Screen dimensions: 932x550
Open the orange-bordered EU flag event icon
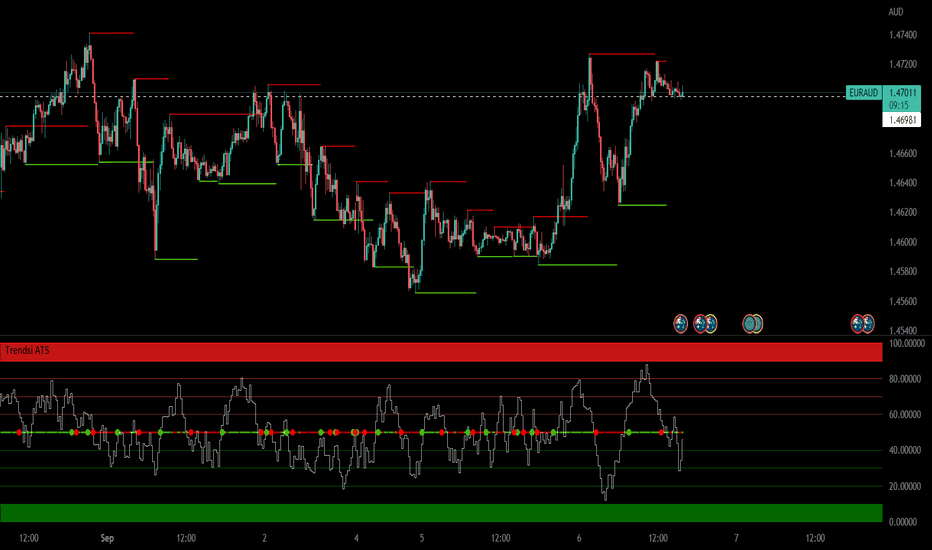coord(750,323)
